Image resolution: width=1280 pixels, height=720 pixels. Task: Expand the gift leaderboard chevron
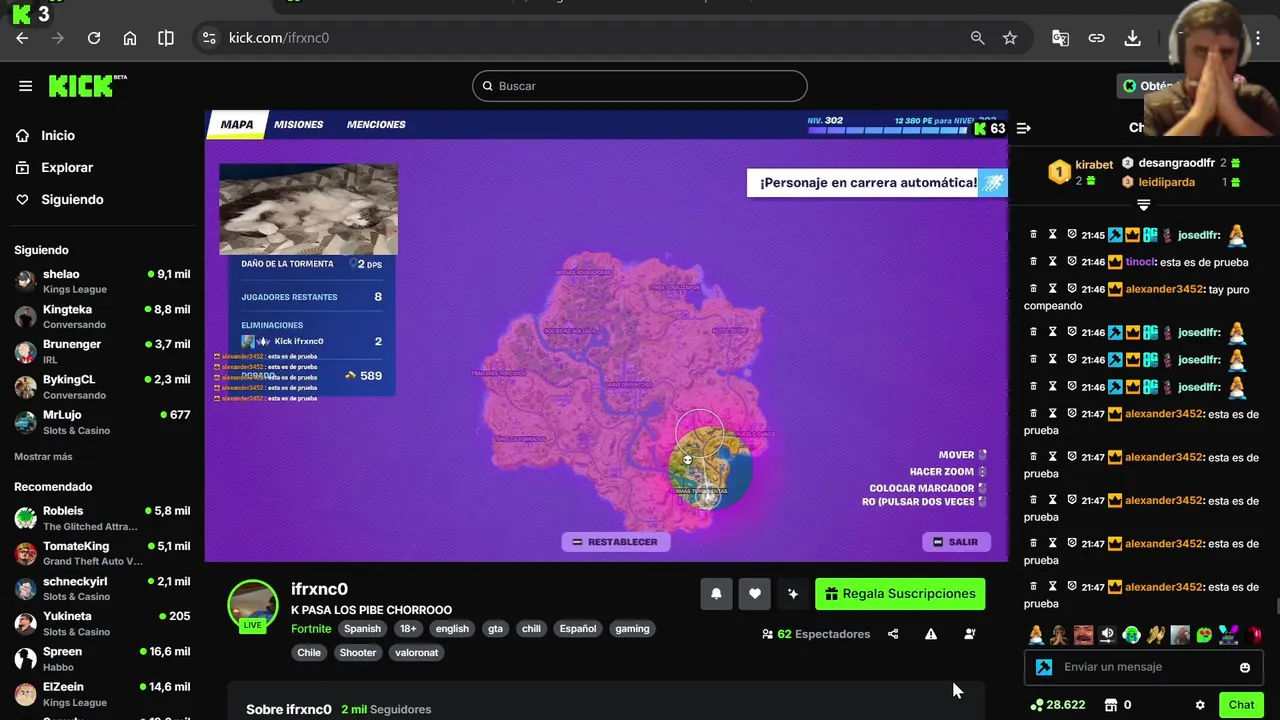pyautogui.click(x=1144, y=205)
